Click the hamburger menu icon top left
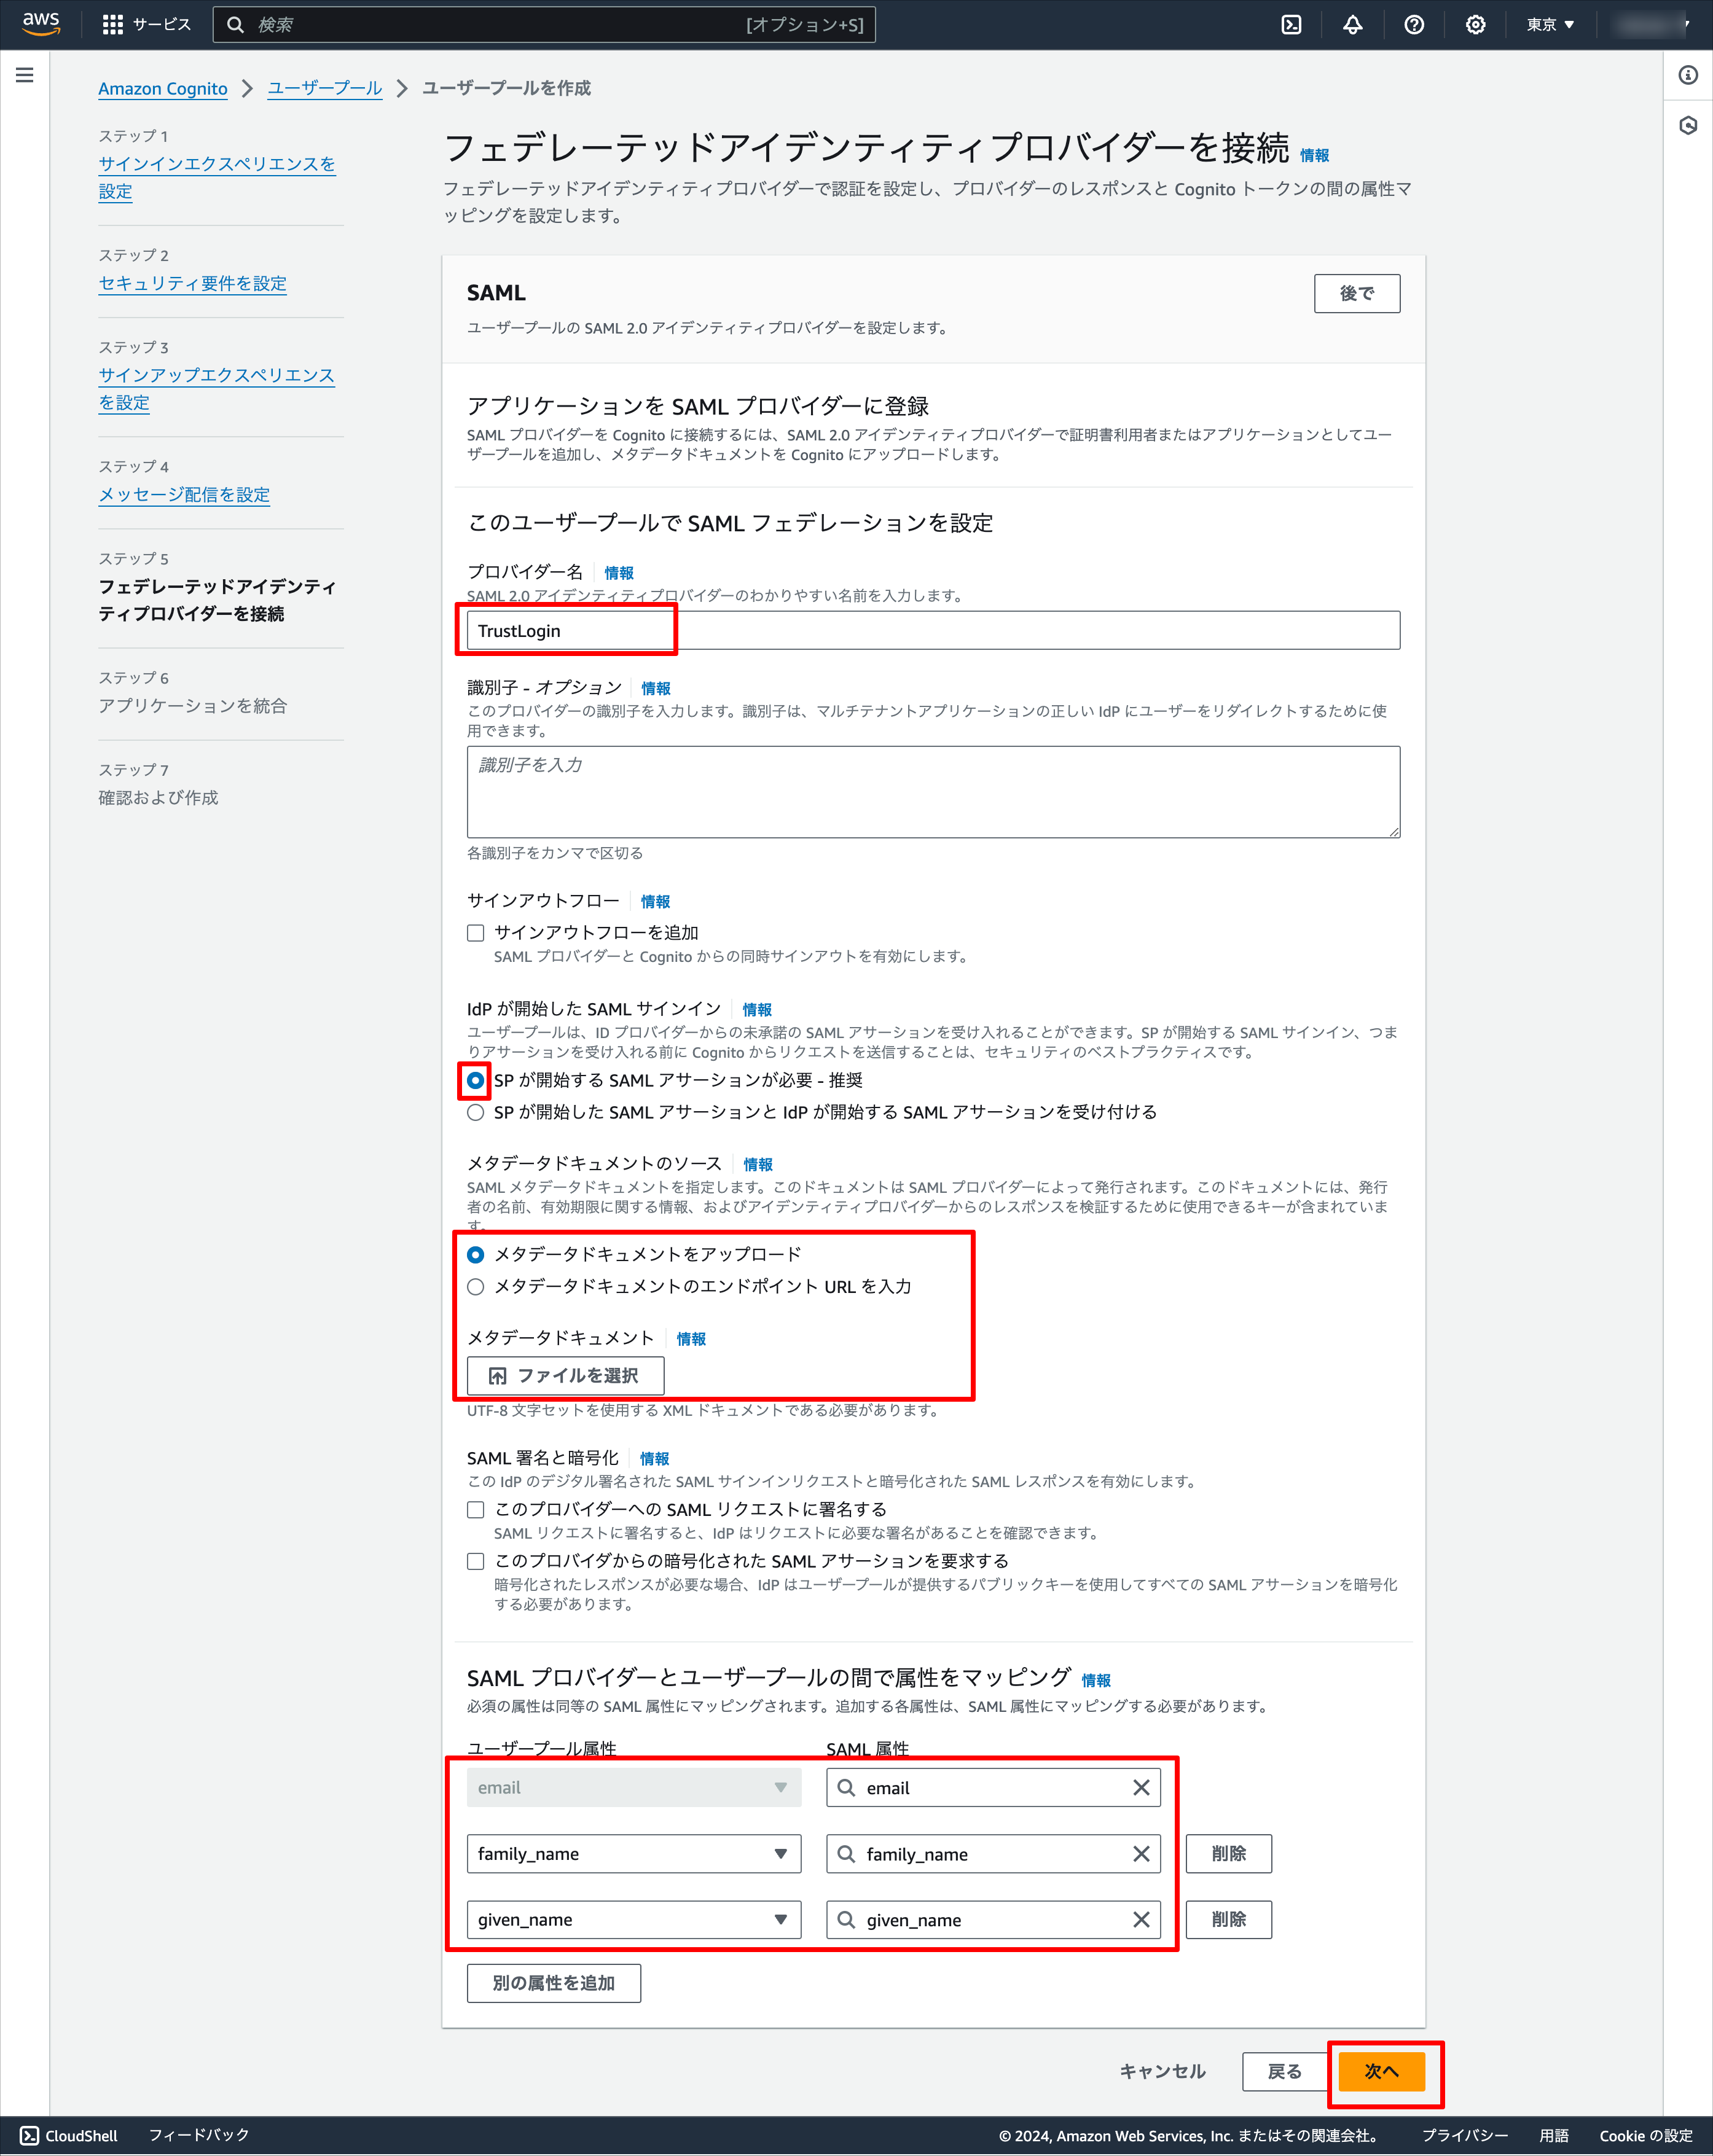 [x=25, y=75]
